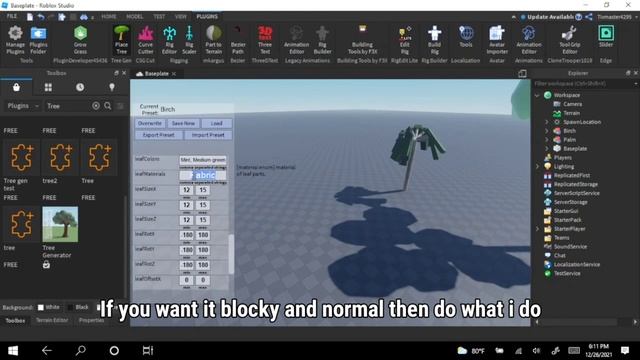Click the Save New preset button
Image resolution: width=640 pixels, height=360 pixels.
[x=183, y=123]
